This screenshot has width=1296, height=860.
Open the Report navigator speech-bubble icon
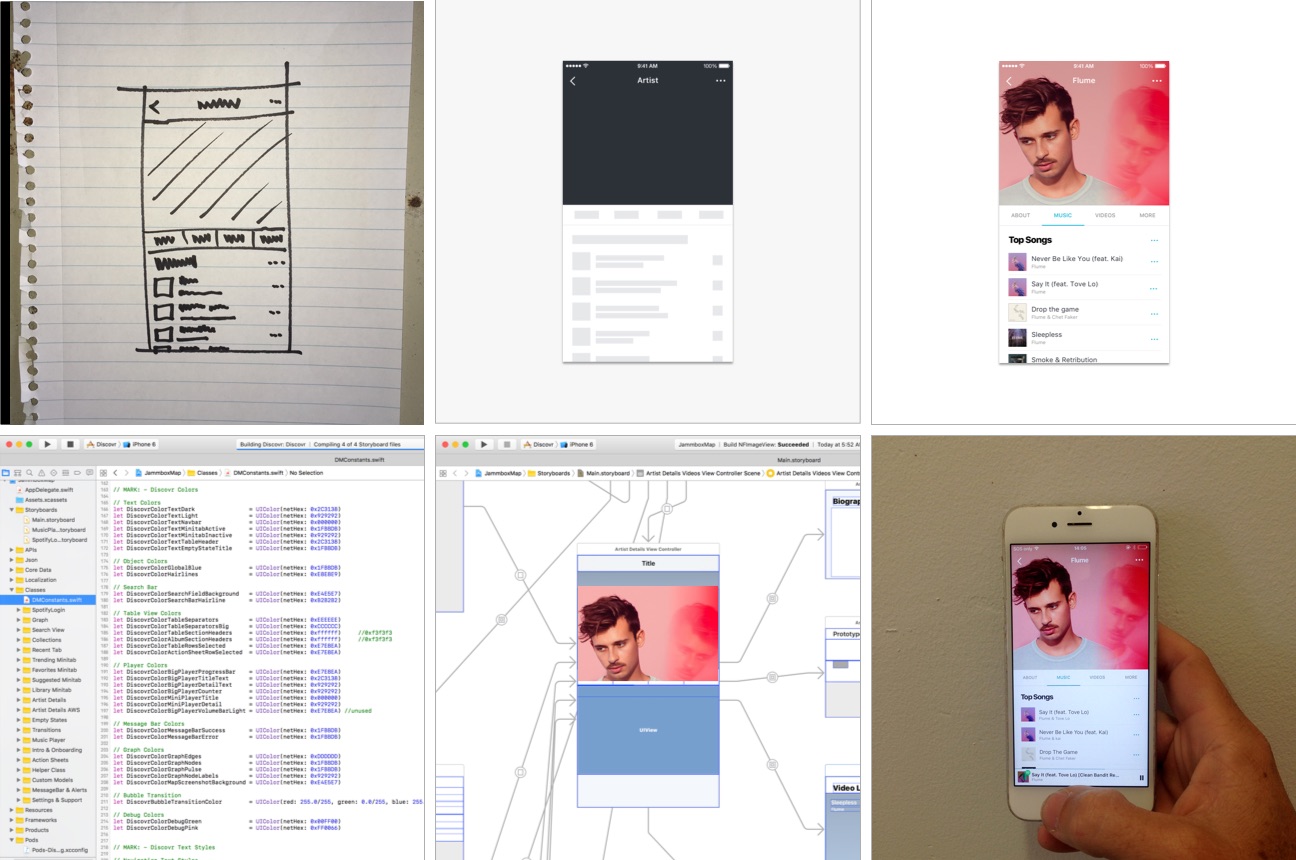[x=89, y=472]
